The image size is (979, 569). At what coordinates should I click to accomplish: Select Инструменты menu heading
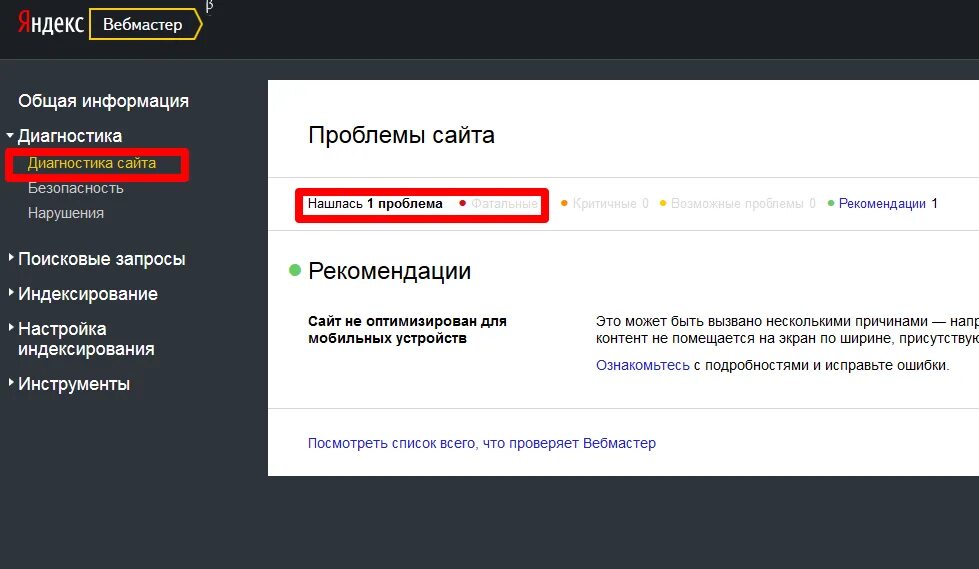tap(74, 383)
